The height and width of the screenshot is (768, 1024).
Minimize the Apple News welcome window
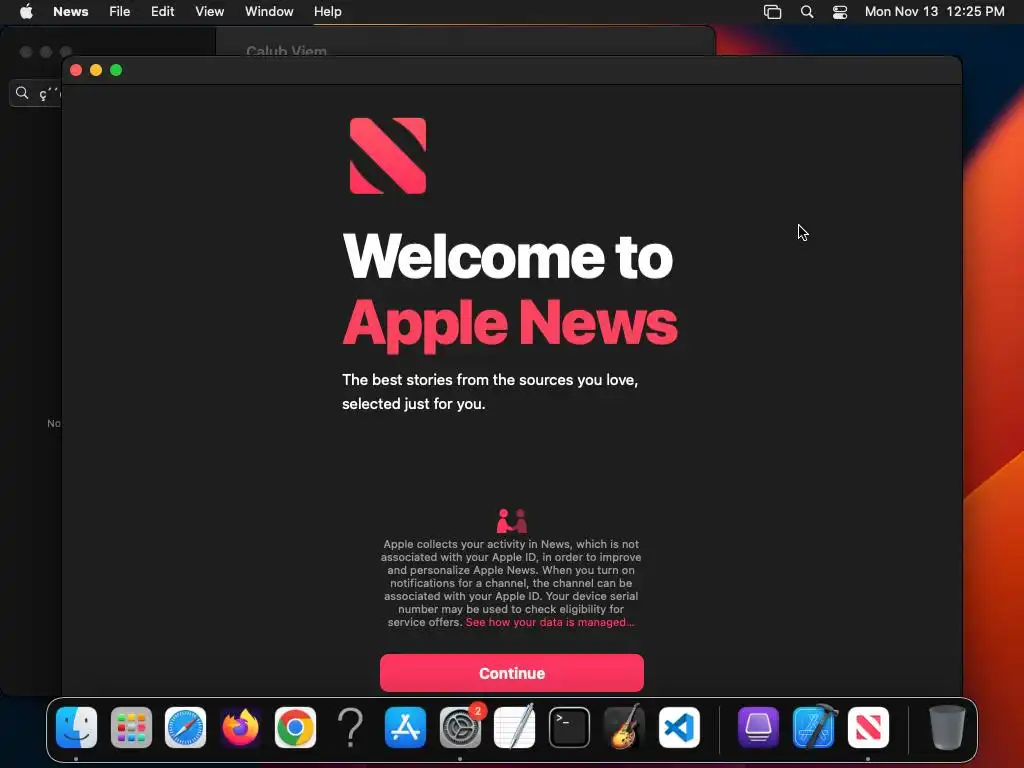96,70
